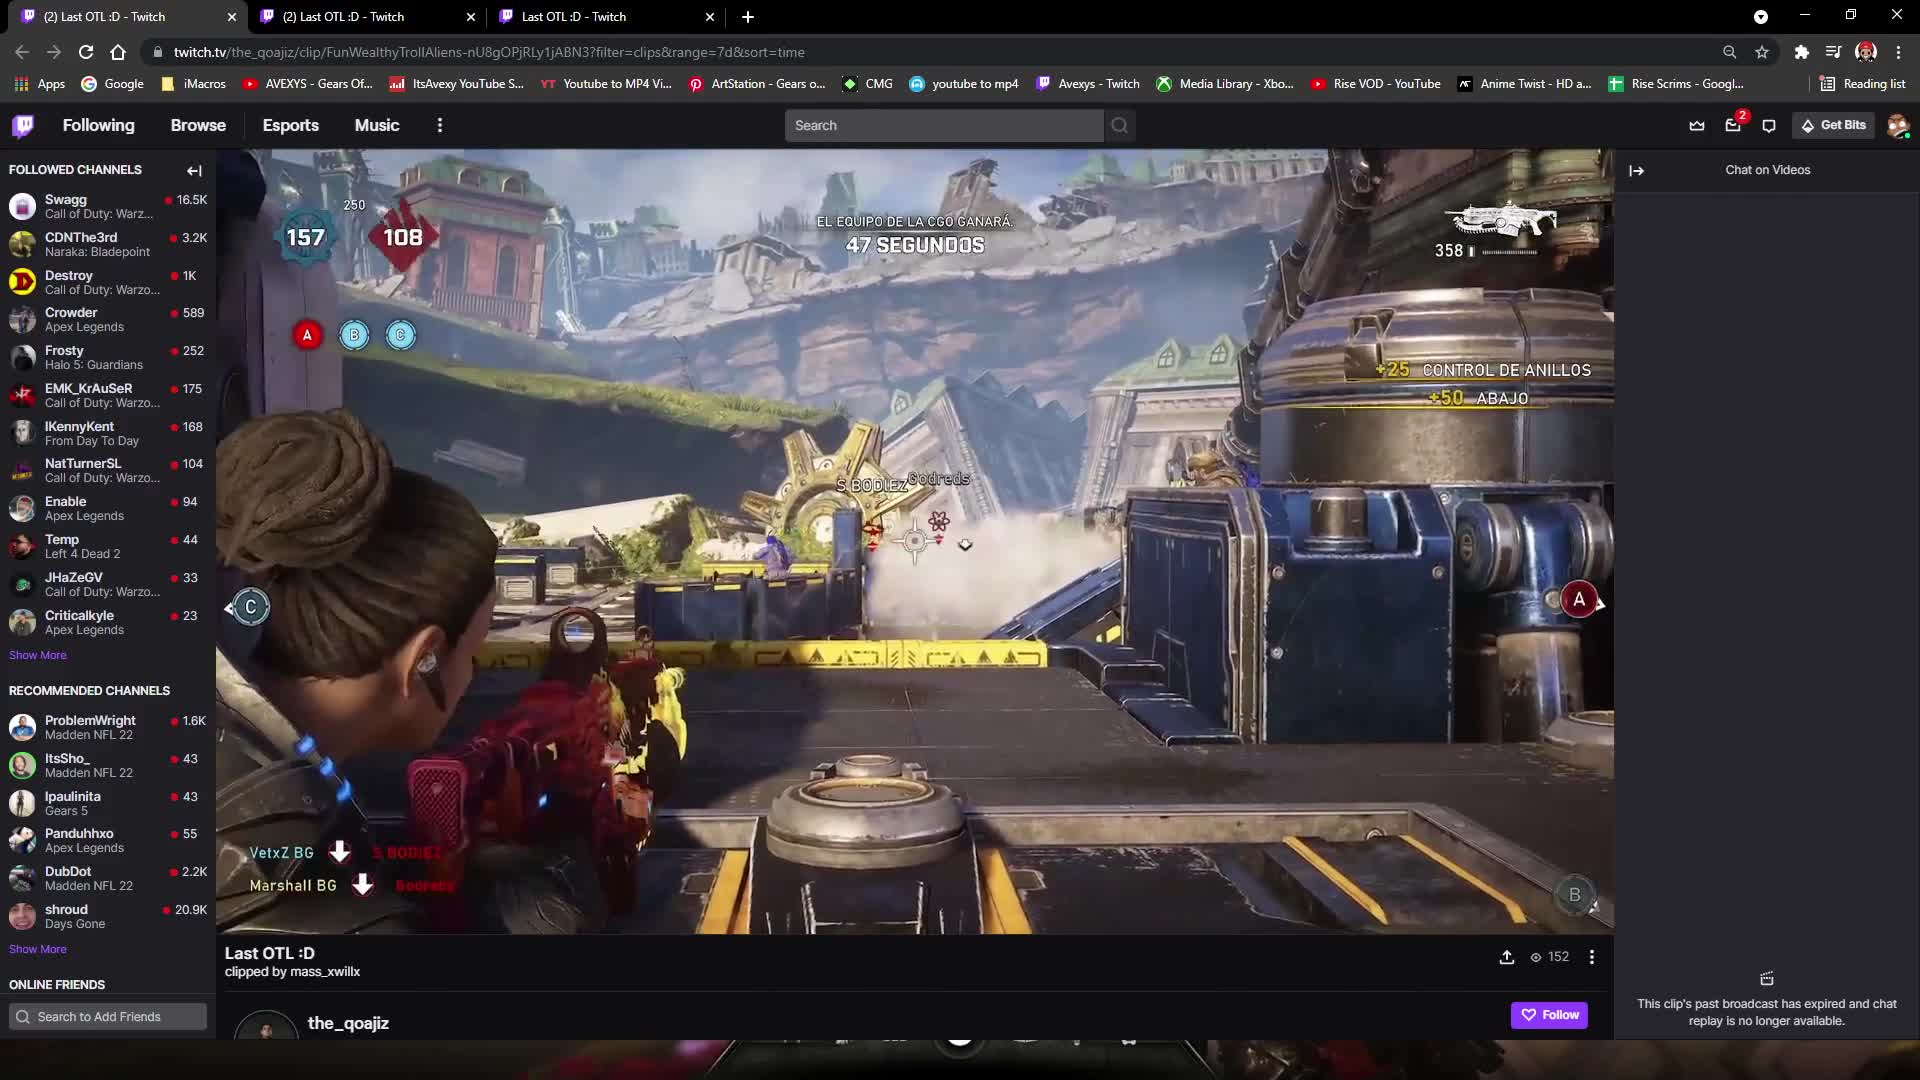The height and width of the screenshot is (1080, 1920).
Task: Open a new browser tab
Action: [x=748, y=17]
